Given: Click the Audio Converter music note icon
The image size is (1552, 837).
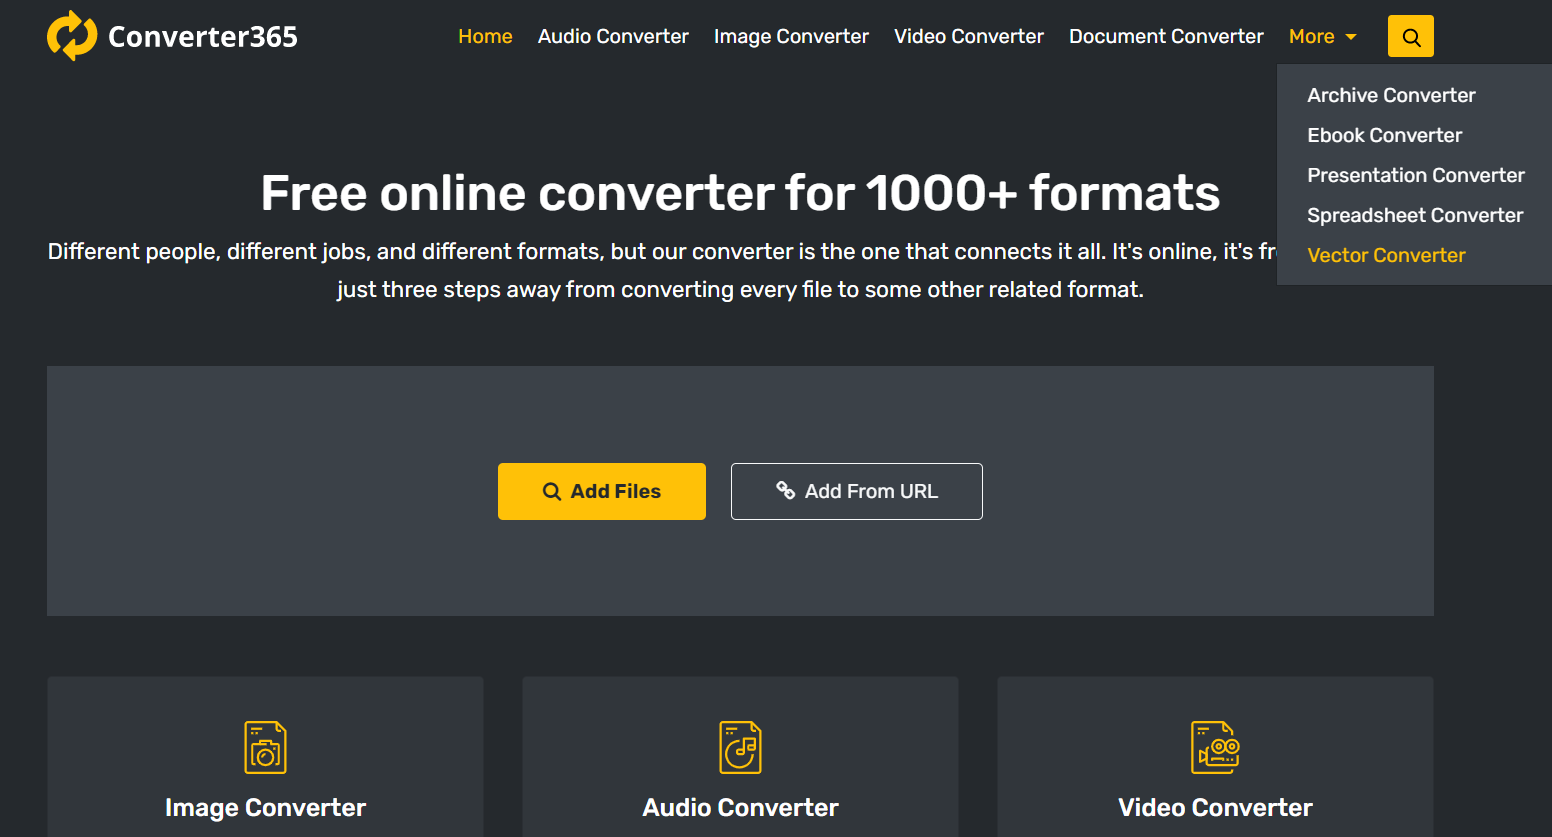Looking at the screenshot, I should (x=740, y=747).
